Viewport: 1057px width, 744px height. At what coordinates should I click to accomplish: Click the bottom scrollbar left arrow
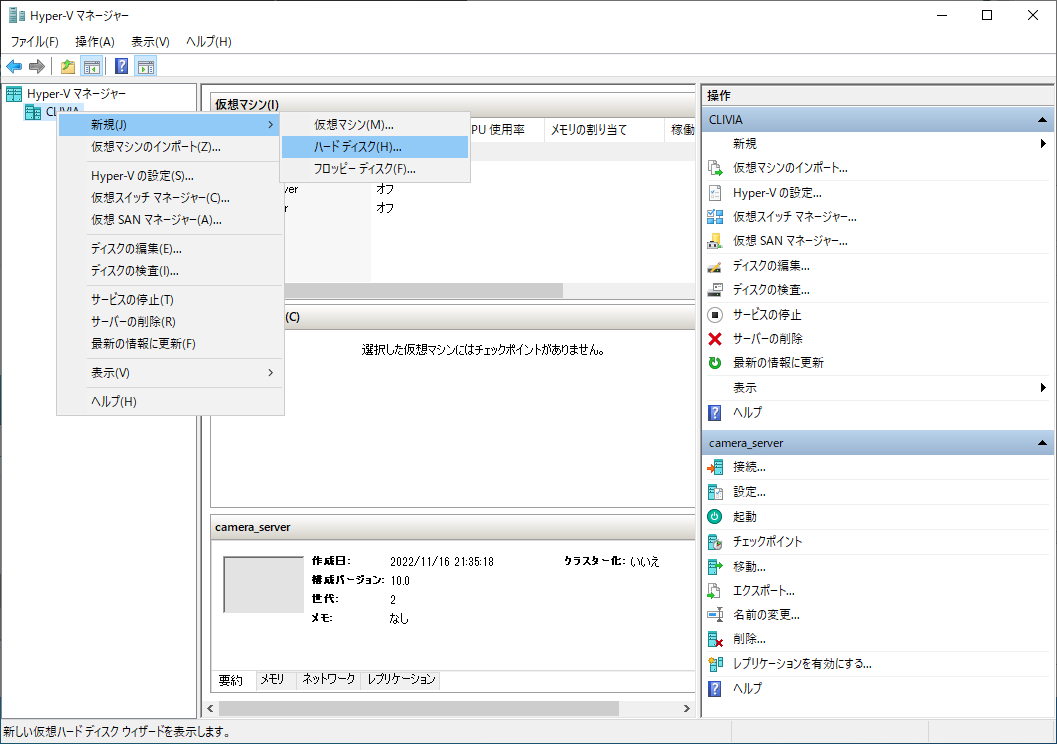(211, 708)
